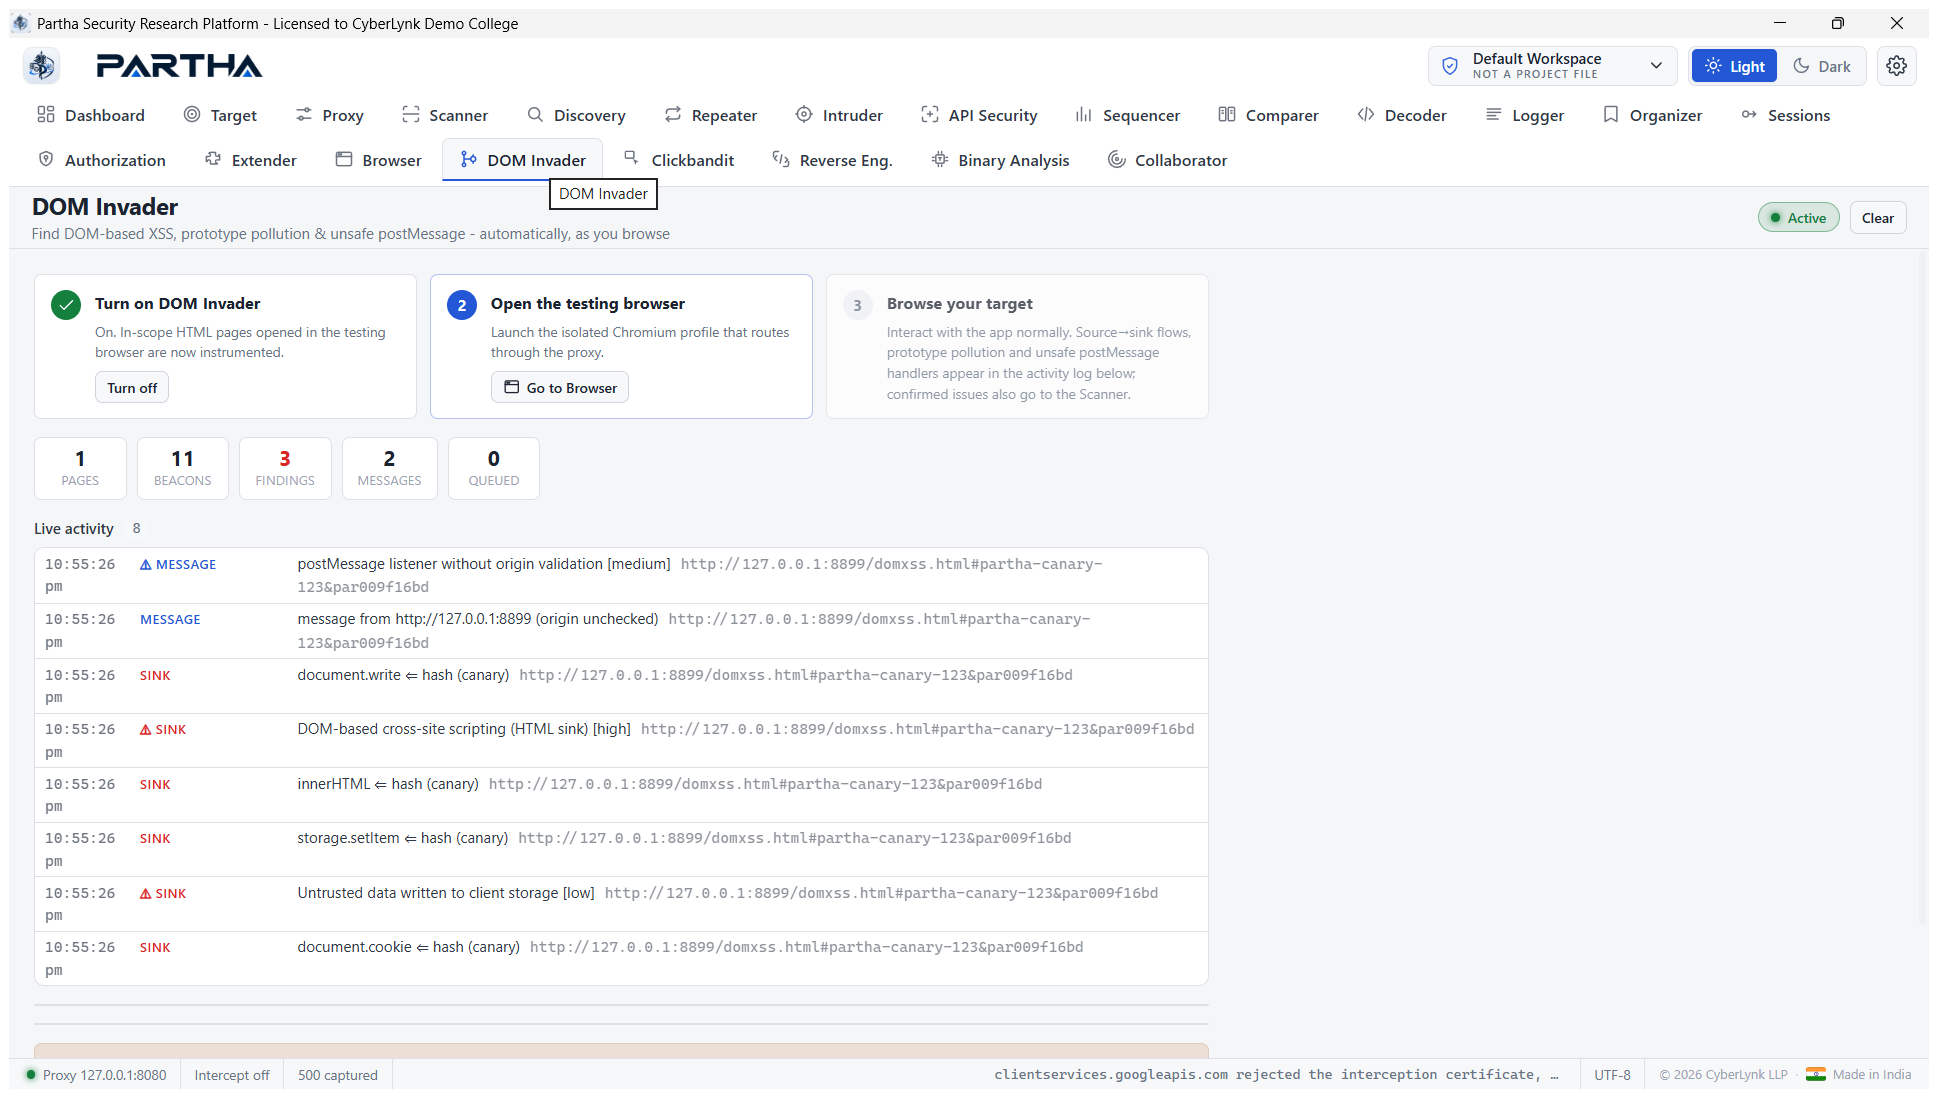
Task: Click the Decoder code-brackets icon
Action: click(x=1366, y=115)
